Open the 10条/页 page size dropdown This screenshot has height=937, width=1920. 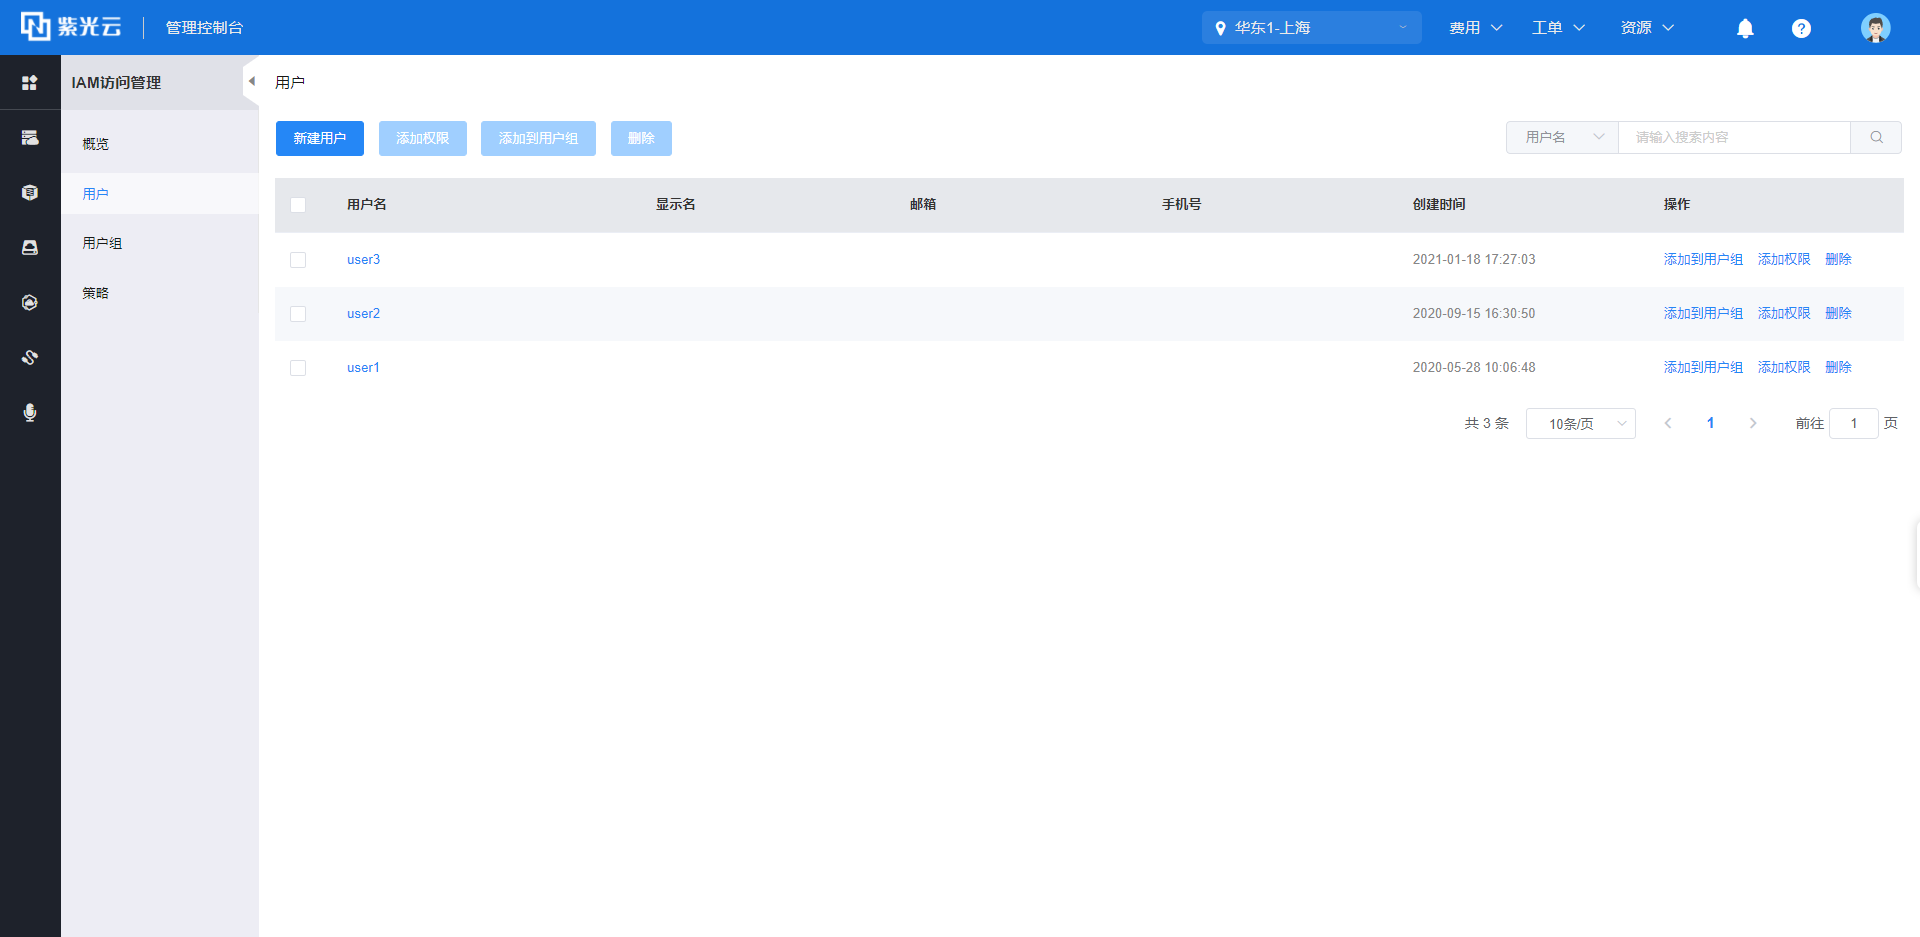[x=1580, y=424]
